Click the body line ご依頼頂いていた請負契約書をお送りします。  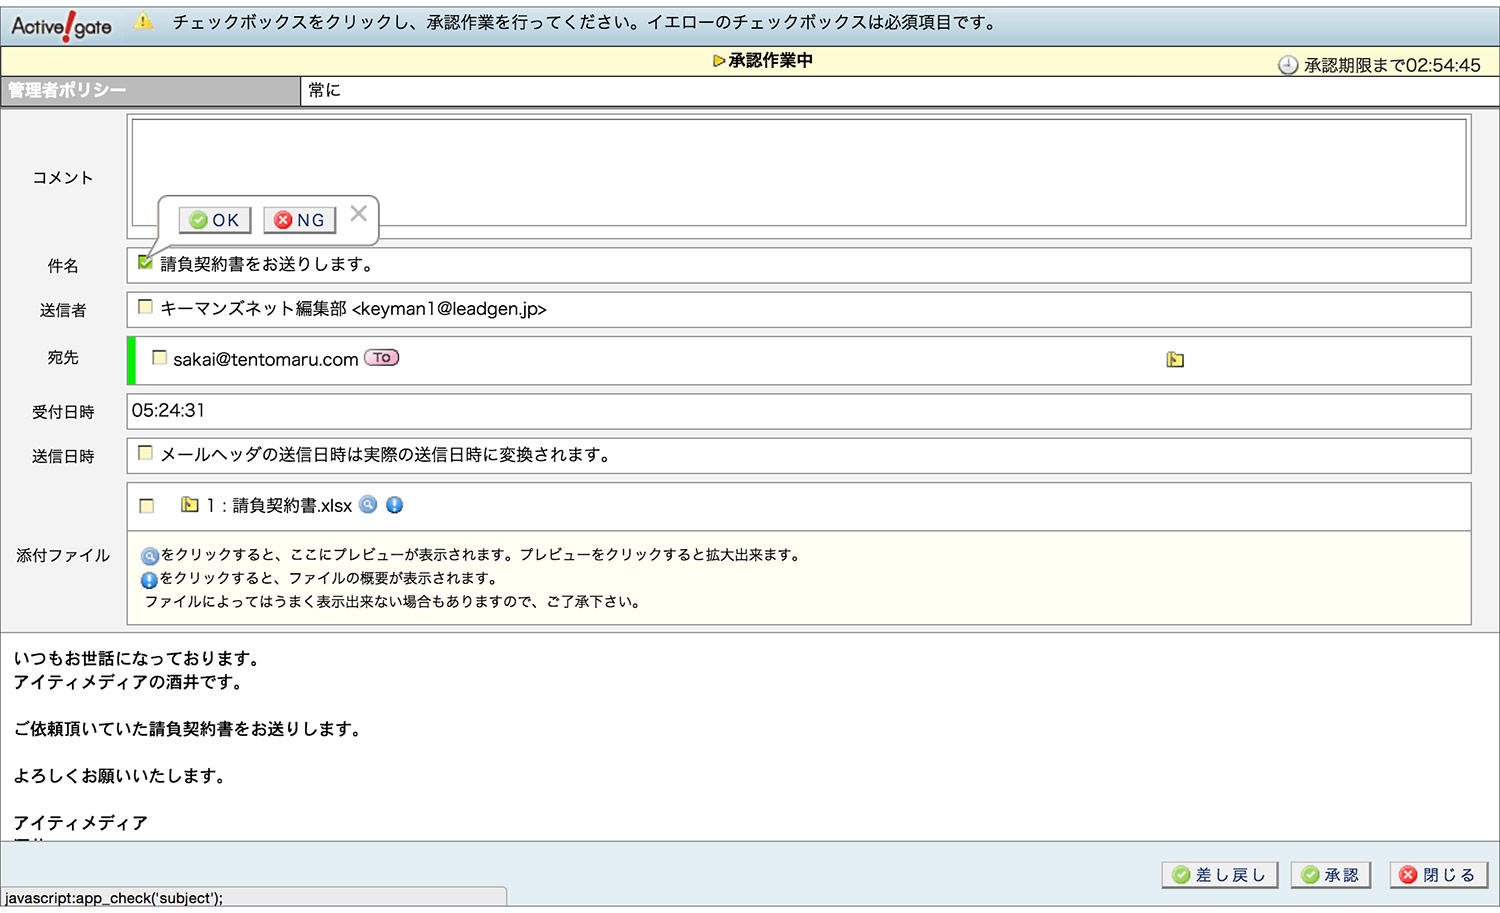tap(187, 729)
